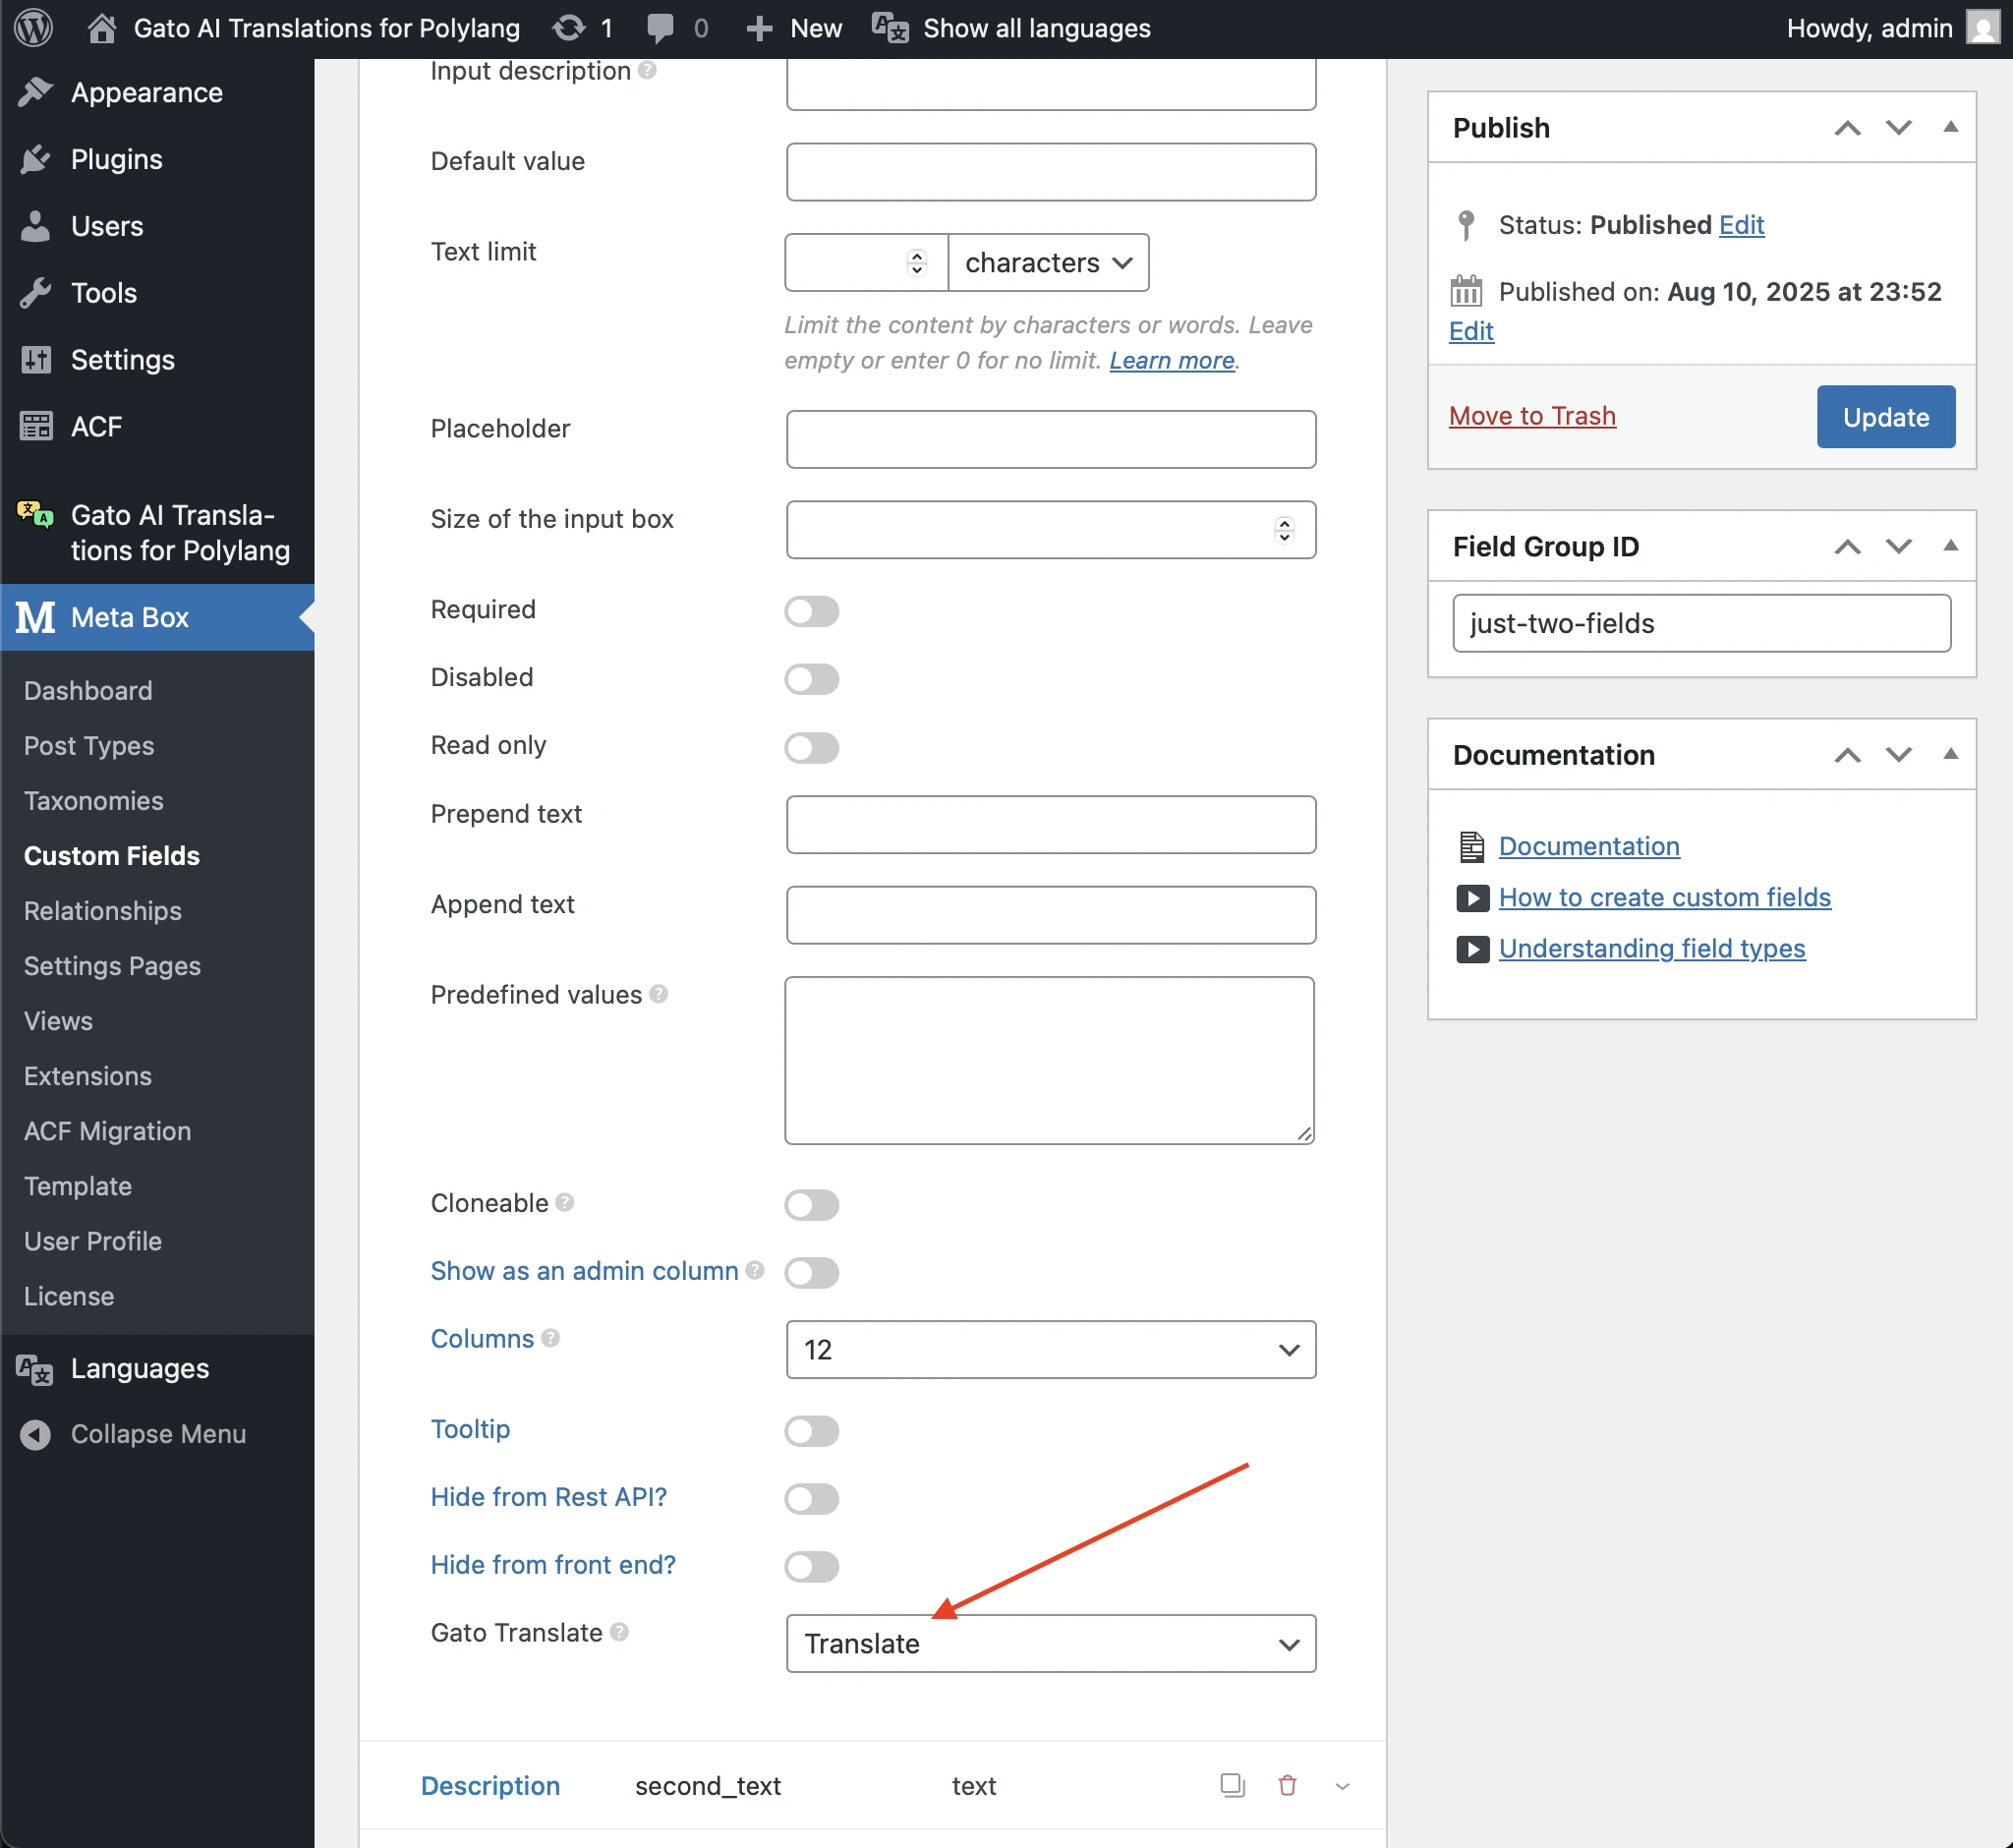
Task: Click the Move to Trash link
Action: [1532, 415]
